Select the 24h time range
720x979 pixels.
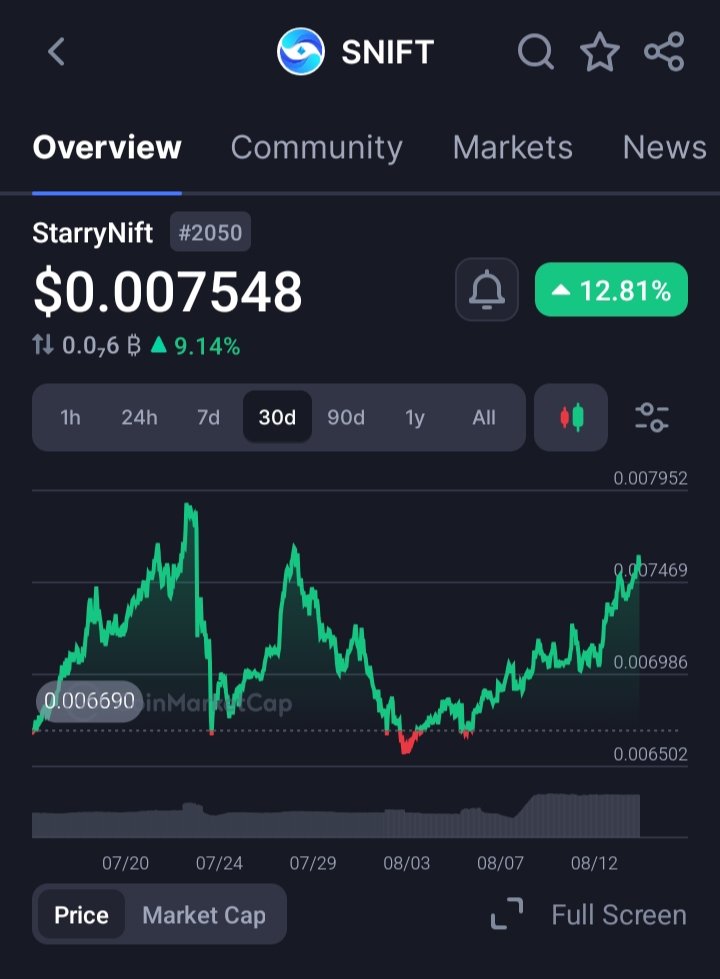point(139,417)
